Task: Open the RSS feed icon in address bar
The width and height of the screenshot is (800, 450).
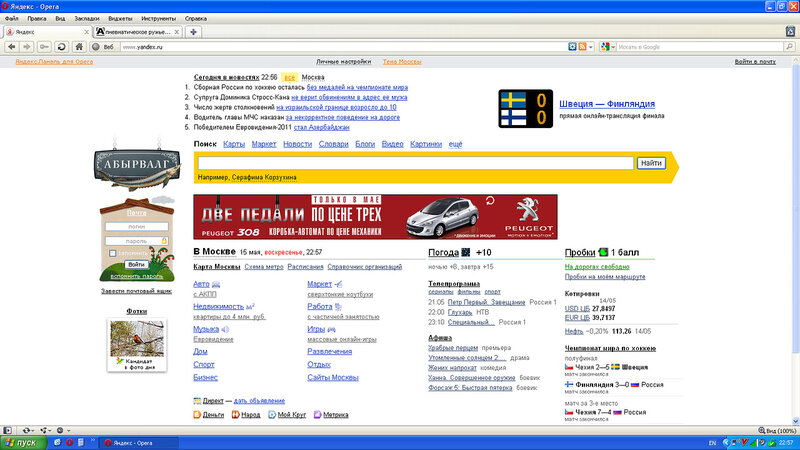Action: (x=582, y=46)
